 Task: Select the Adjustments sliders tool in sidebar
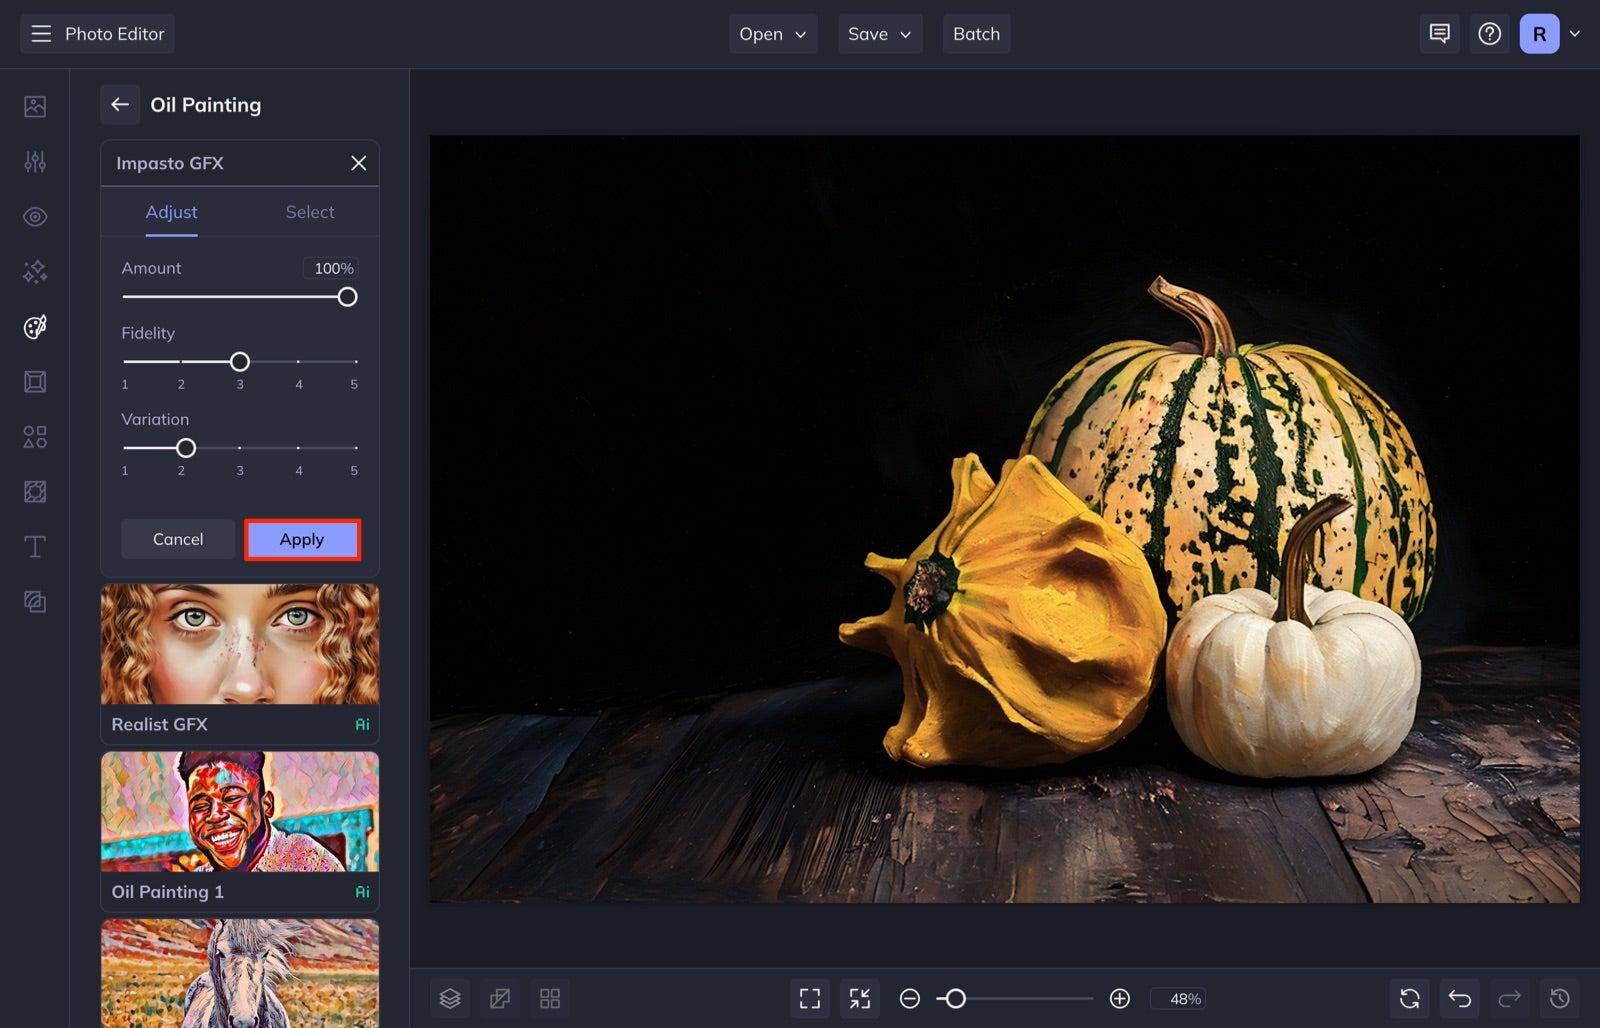(34, 161)
